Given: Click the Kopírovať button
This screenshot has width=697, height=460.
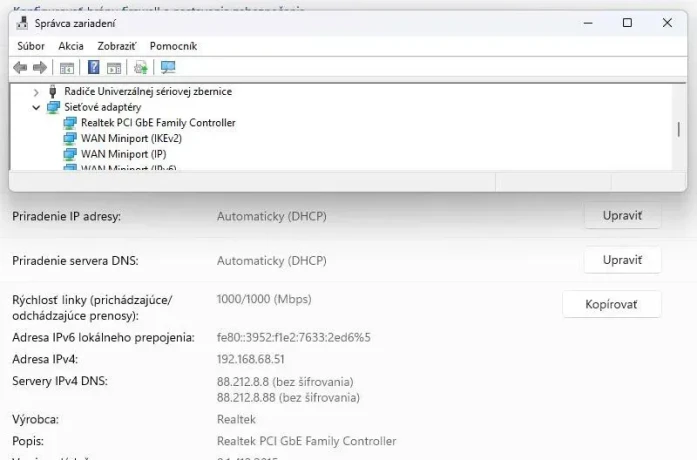Looking at the screenshot, I should pos(612,304).
